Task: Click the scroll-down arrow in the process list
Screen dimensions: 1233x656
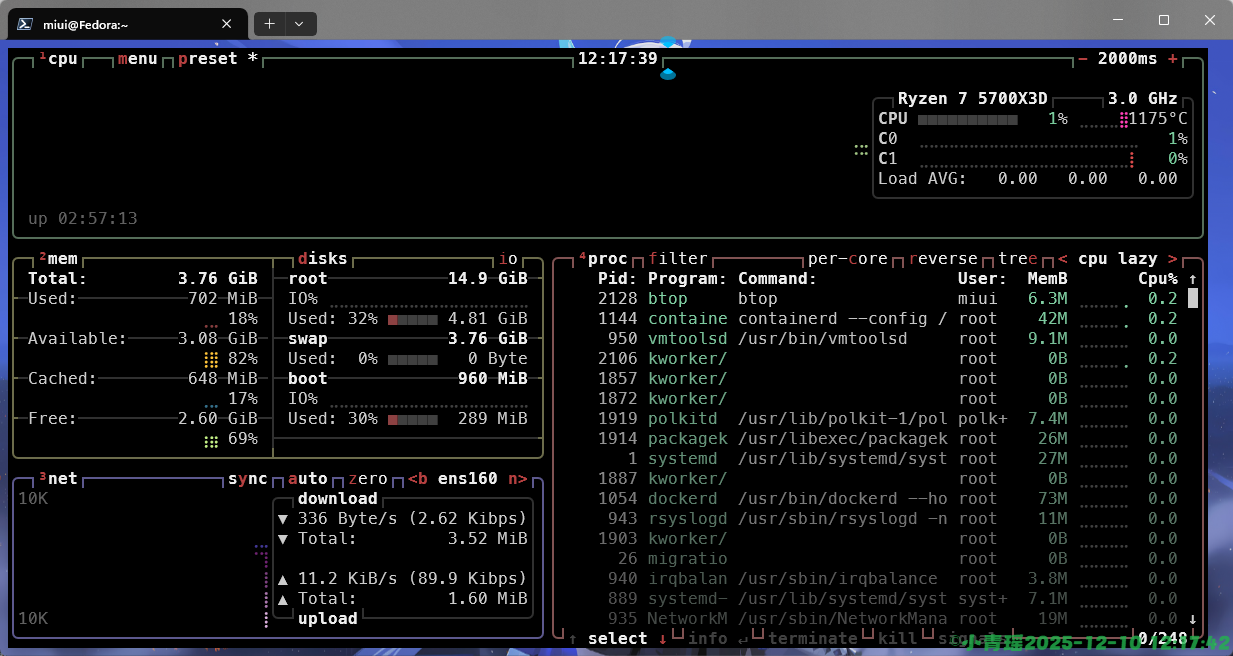Action: point(1192,619)
